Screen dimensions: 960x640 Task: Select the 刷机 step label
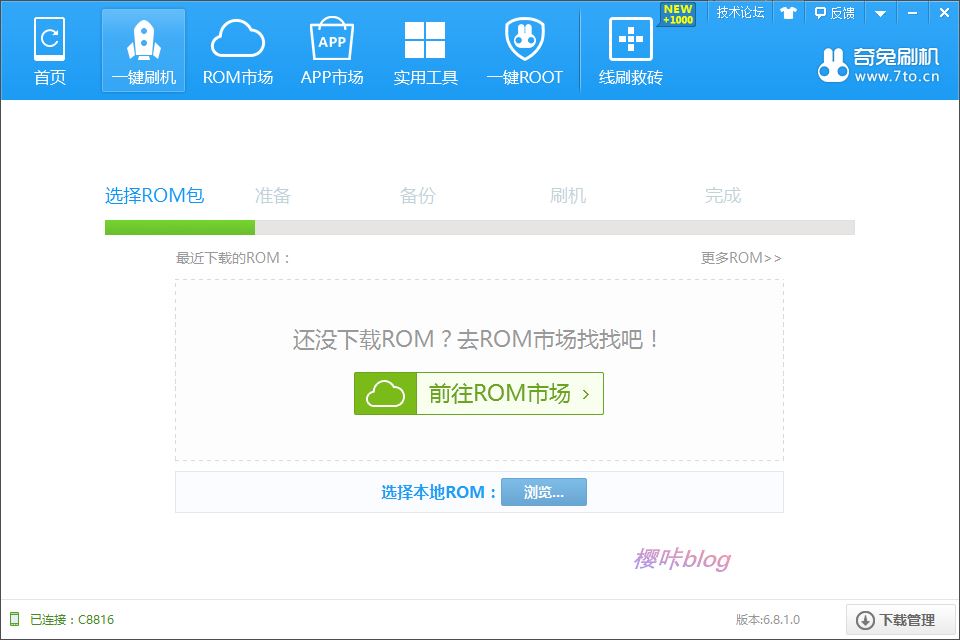tap(568, 195)
